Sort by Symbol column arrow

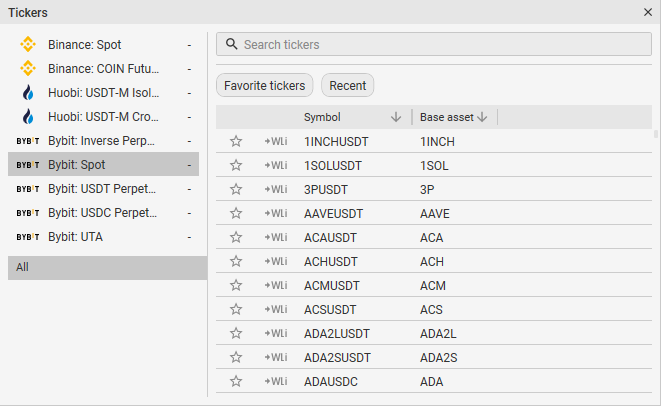396,117
